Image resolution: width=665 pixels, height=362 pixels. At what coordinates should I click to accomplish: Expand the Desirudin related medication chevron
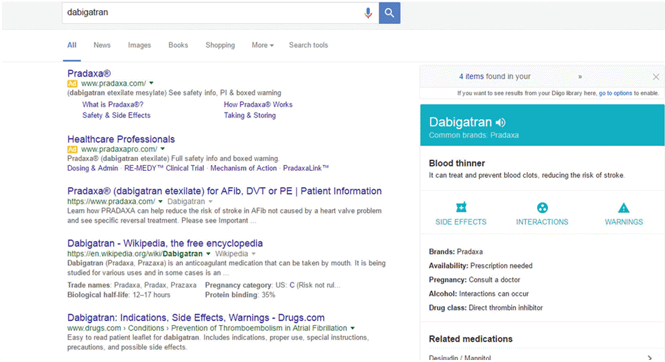[x=649, y=358]
